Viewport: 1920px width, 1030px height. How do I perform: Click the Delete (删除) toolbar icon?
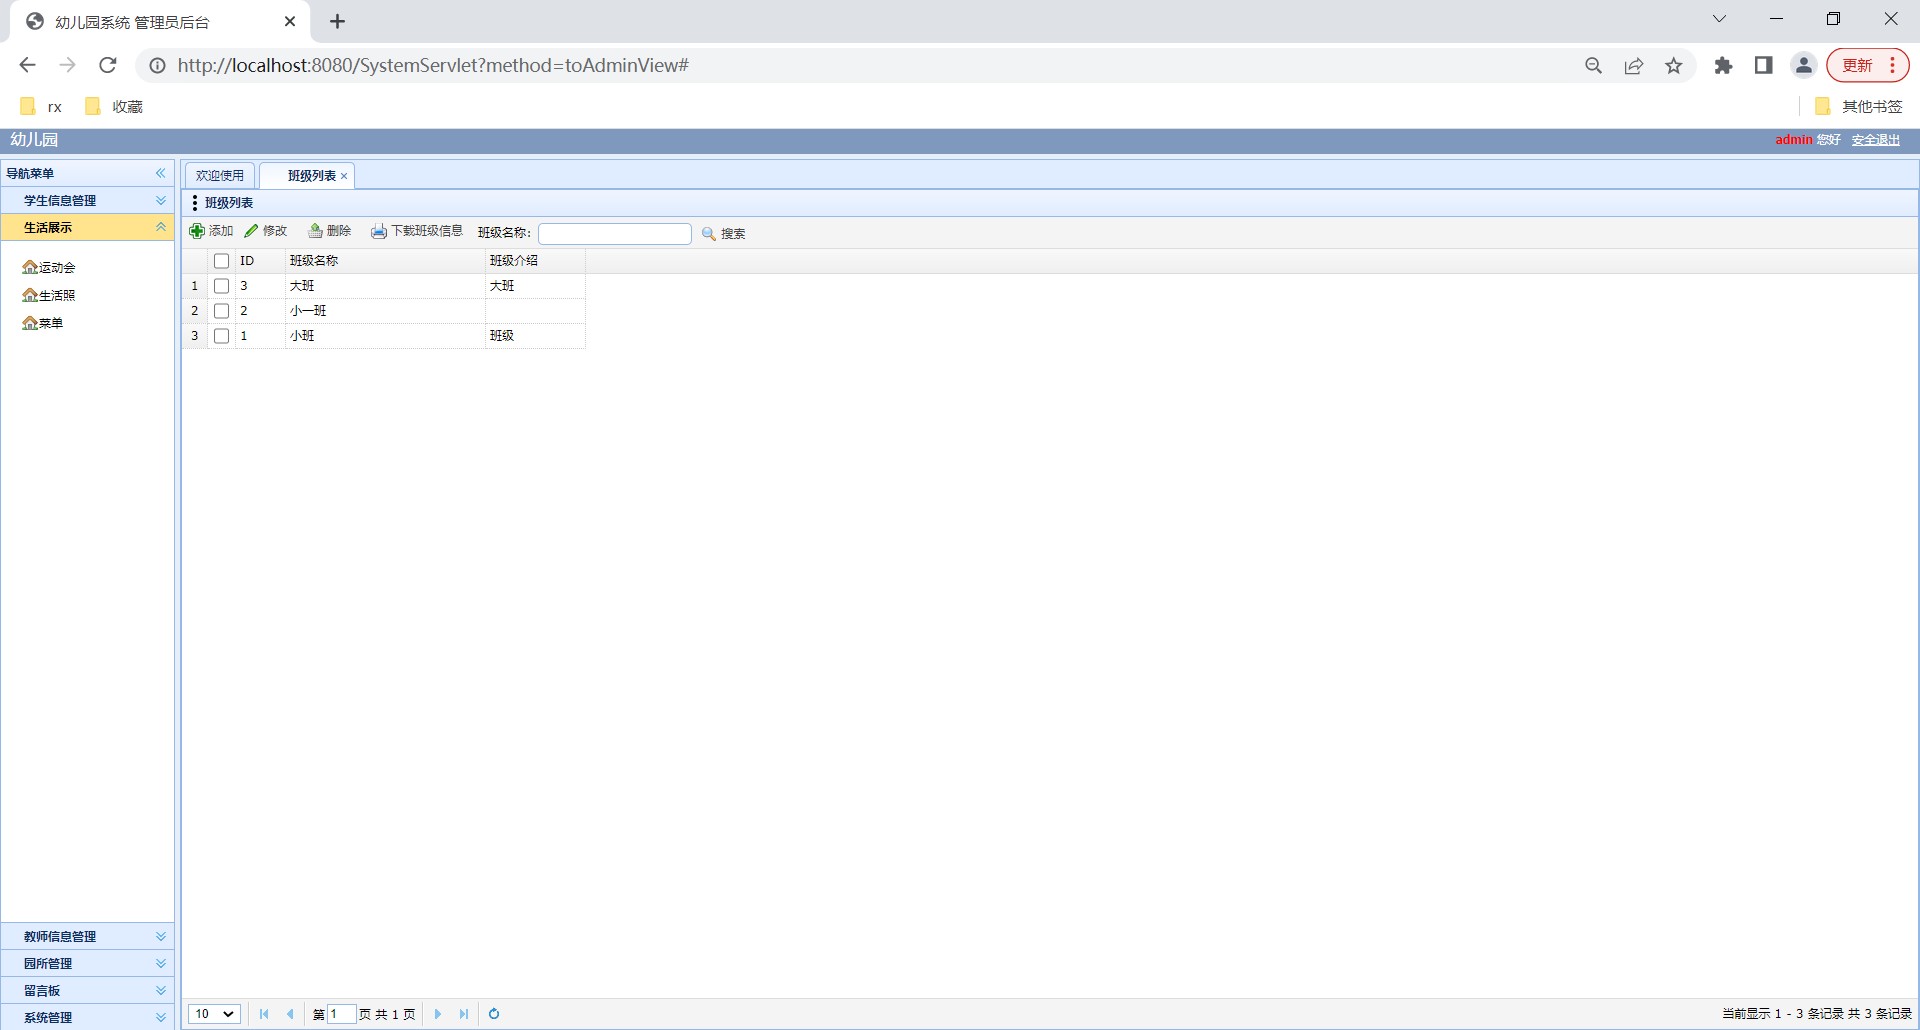(x=315, y=232)
